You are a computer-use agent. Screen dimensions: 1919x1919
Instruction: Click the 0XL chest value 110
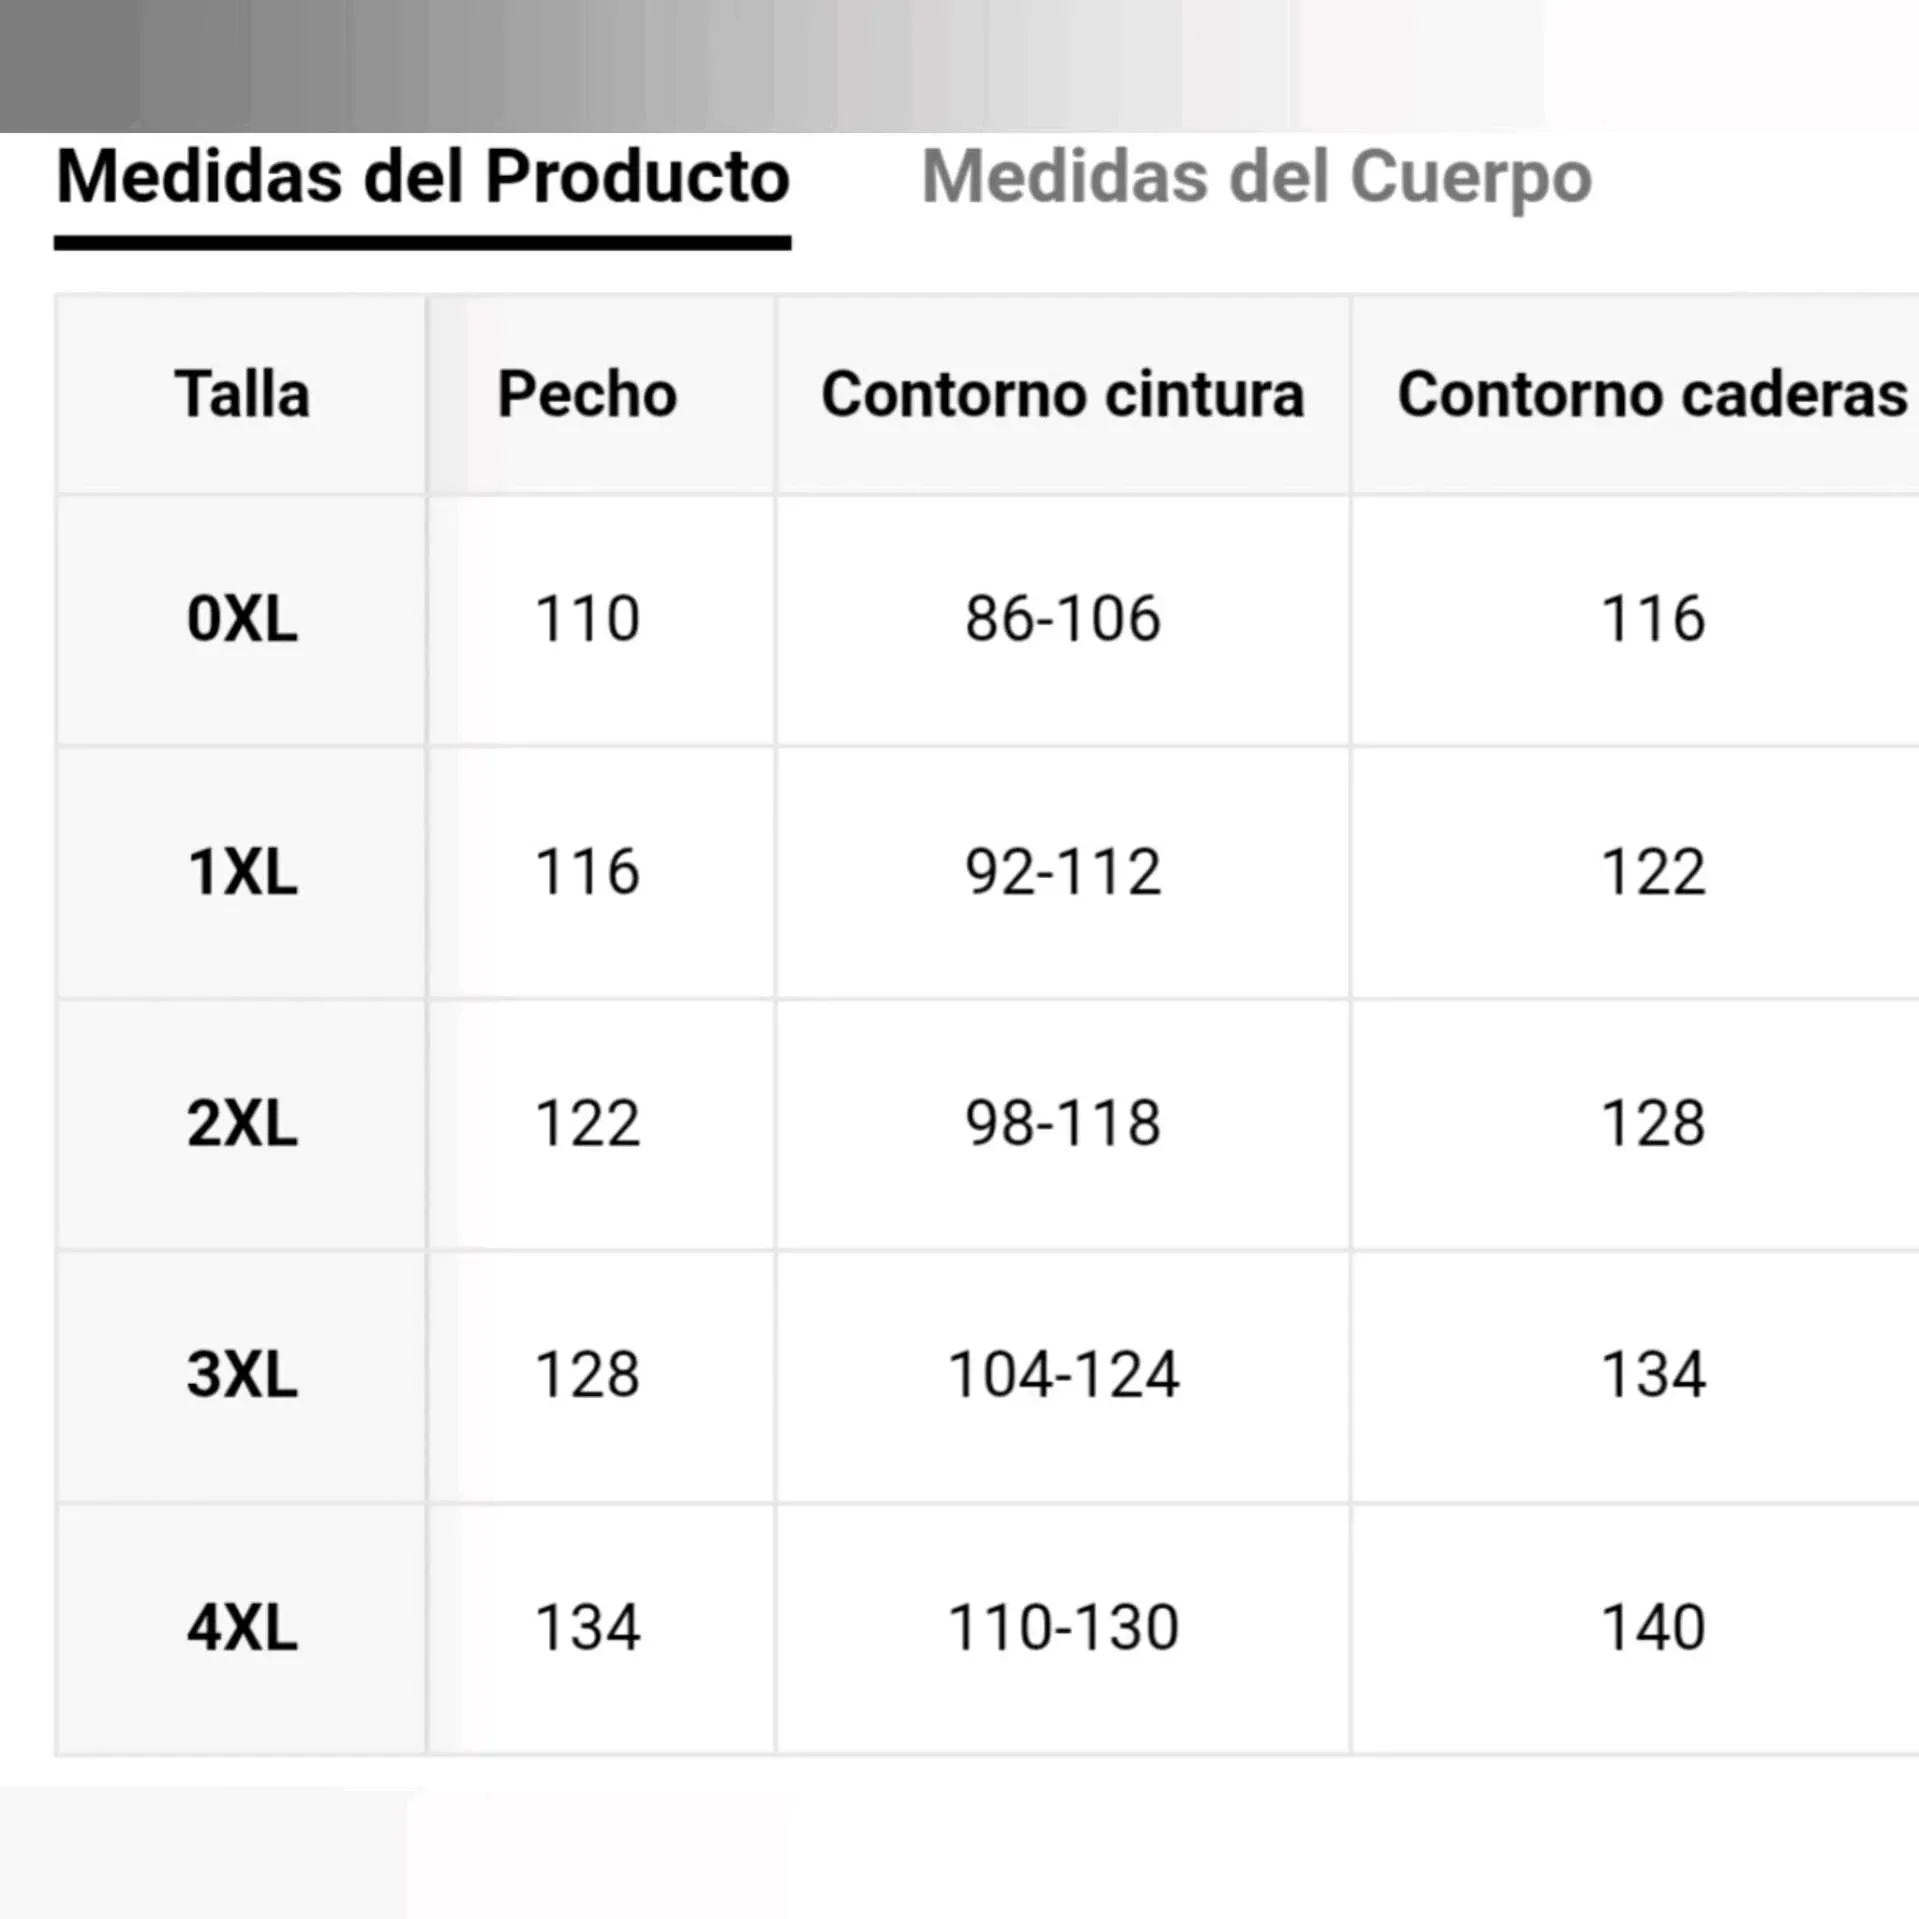pos(588,619)
